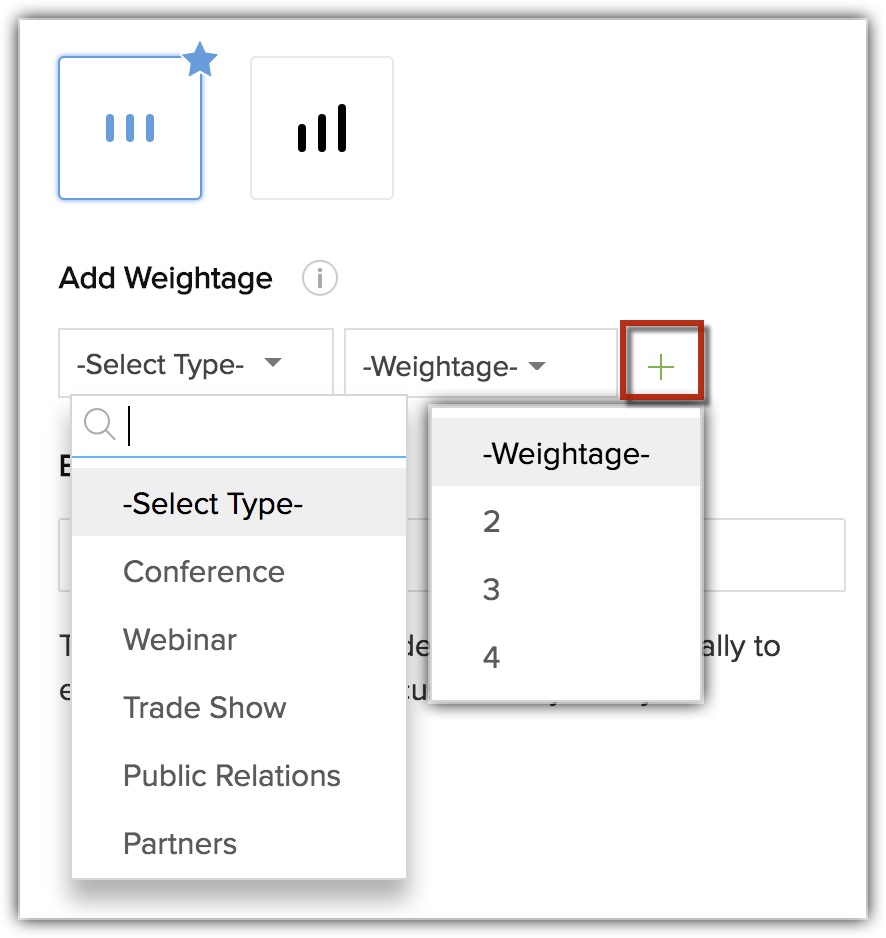The image size is (886, 938).
Task: Select the ascending bars layout icon
Action: [321, 128]
